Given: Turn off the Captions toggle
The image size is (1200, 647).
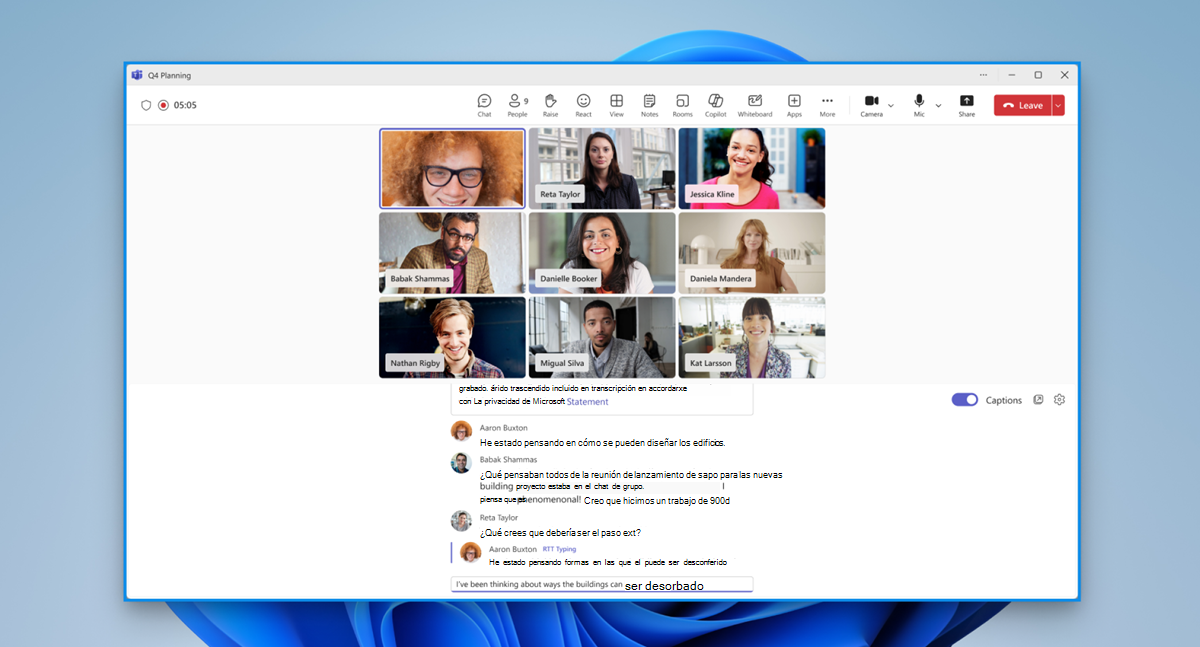Looking at the screenshot, I should click(964, 400).
